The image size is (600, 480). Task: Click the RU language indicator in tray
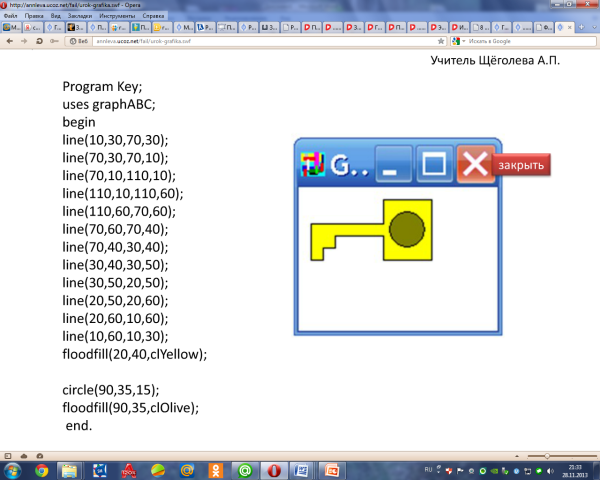(x=430, y=468)
